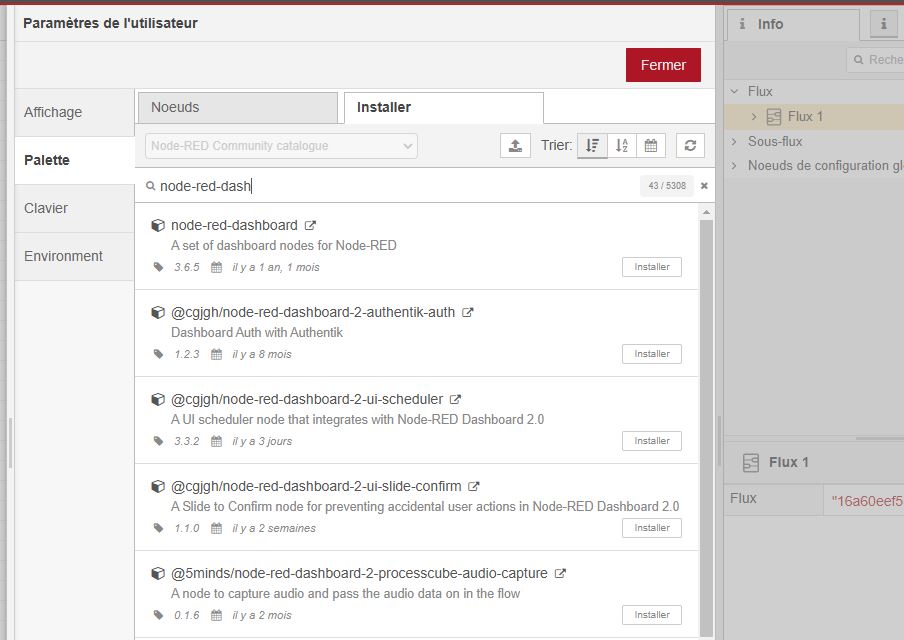Click the module list scrollbar thumb
The image size is (904, 640).
pyautogui.click(x=706, y=428)
